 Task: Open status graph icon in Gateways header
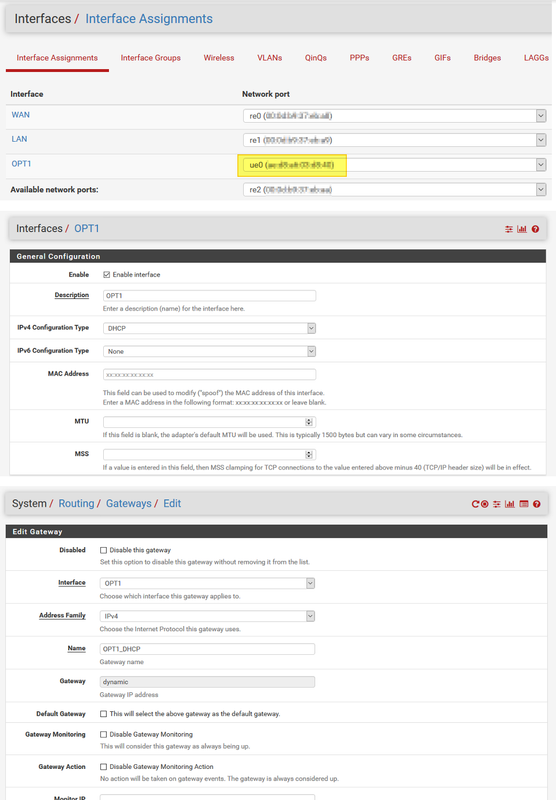tap(510, 504)
